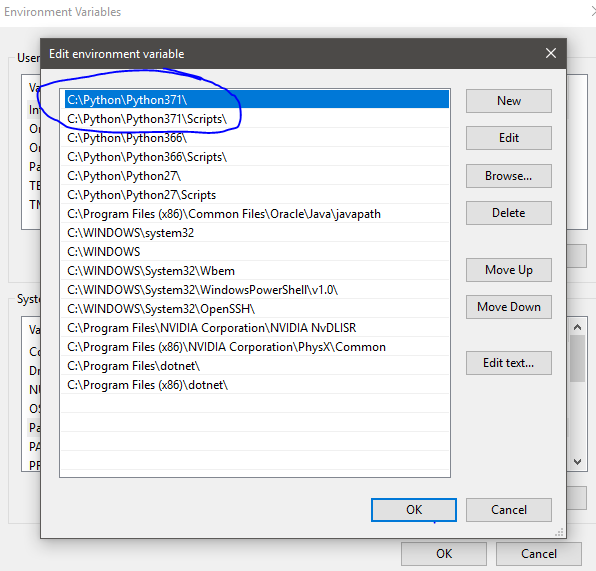Select the NVIDIA PhysX Common path

[x=255, y=347]
